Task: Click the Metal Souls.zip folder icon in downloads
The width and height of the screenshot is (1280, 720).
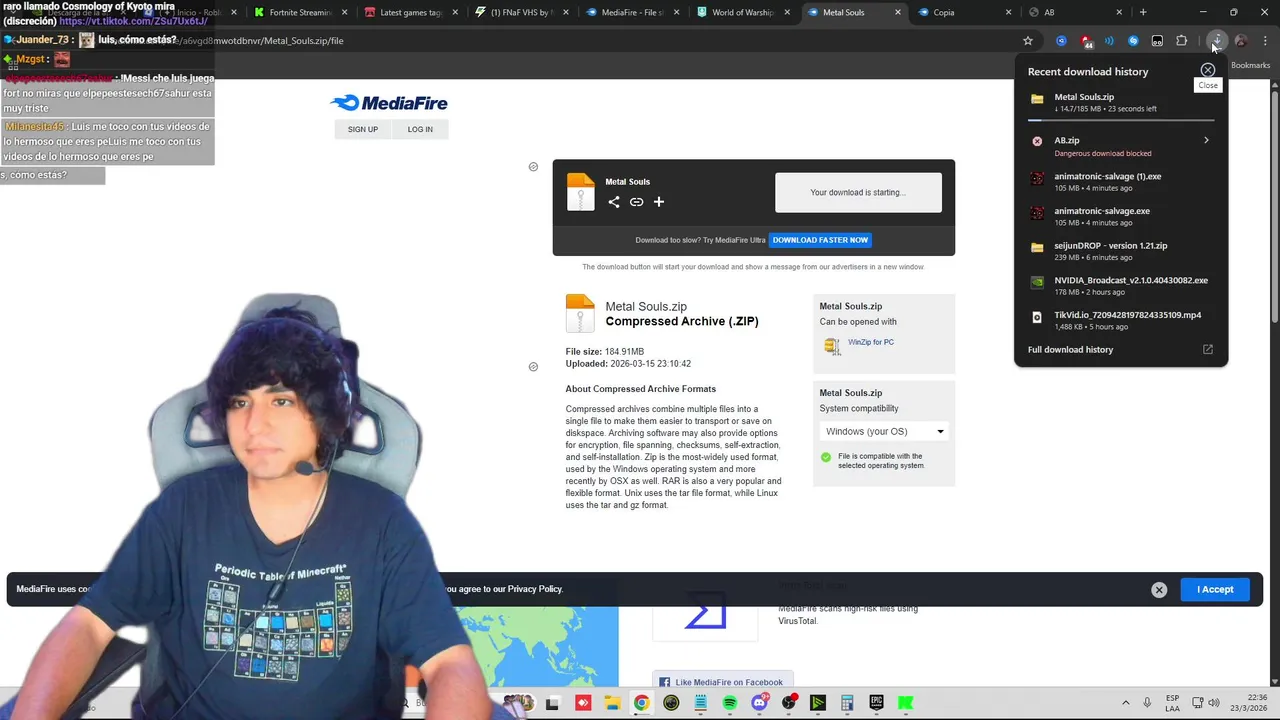Action: pos(1037,99)
